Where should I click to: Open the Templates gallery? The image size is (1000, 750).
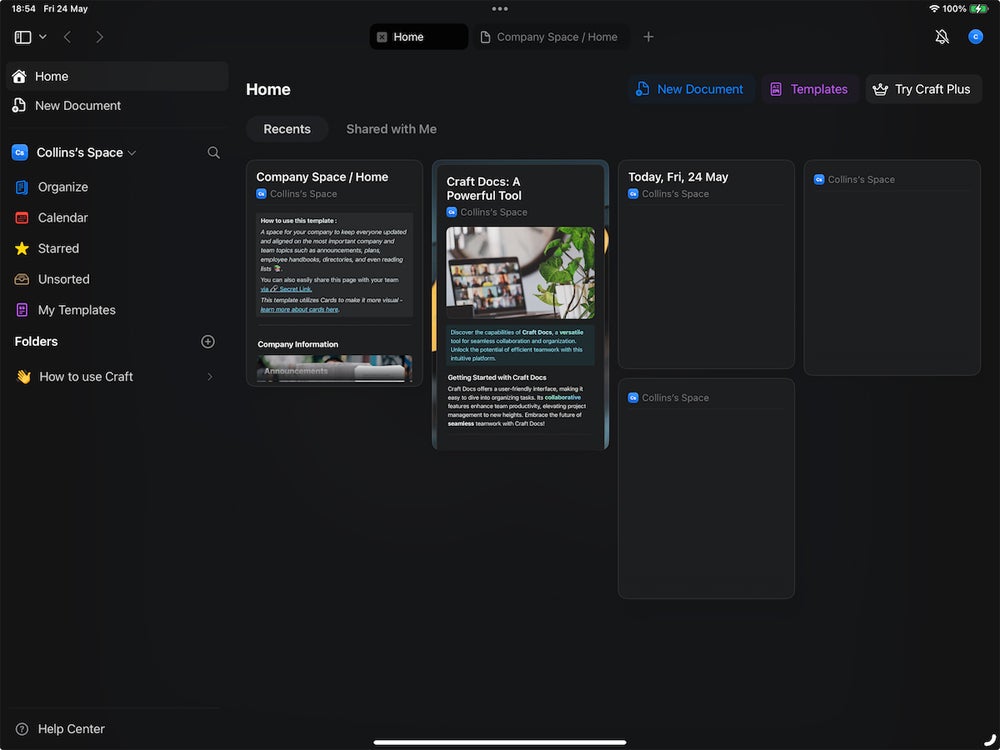(x=810, y=89)
